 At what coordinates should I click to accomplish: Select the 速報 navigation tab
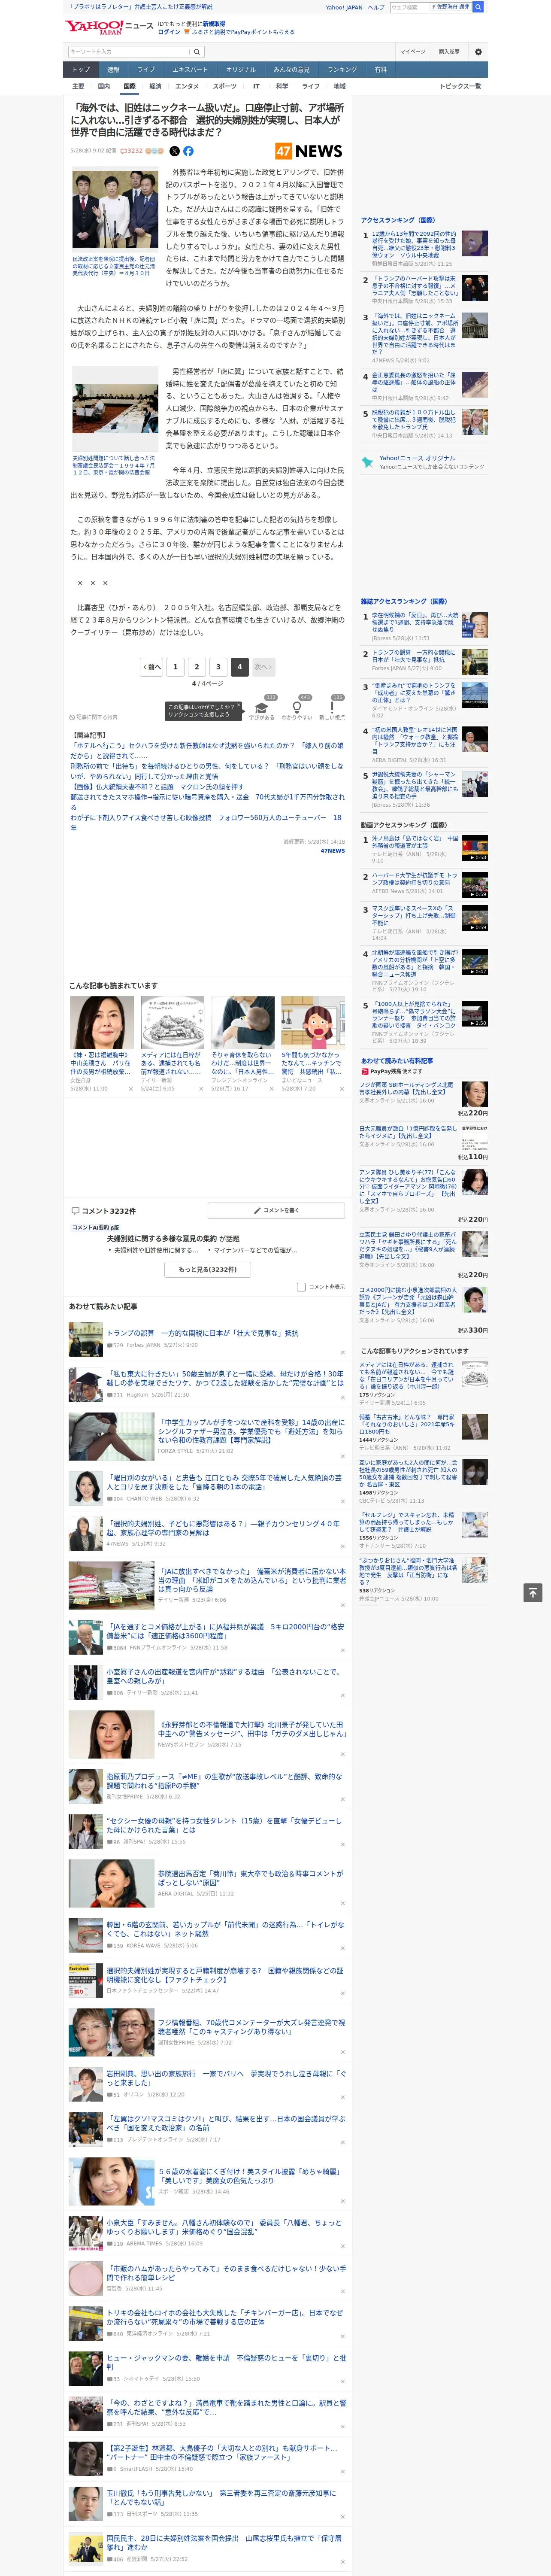[113, 70]
